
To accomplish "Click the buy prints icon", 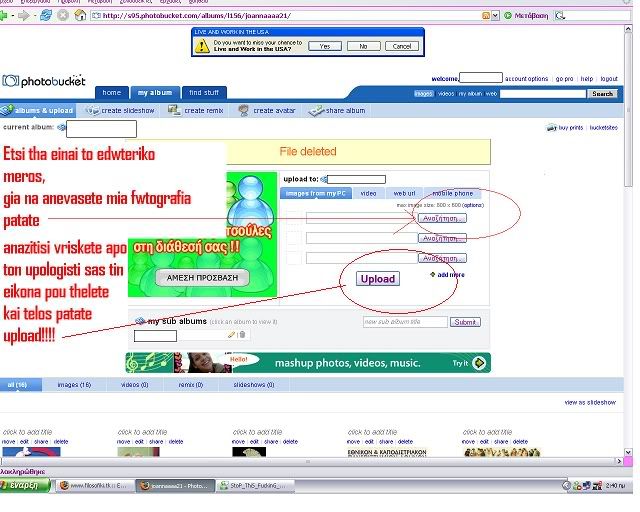I will (551, 128).
